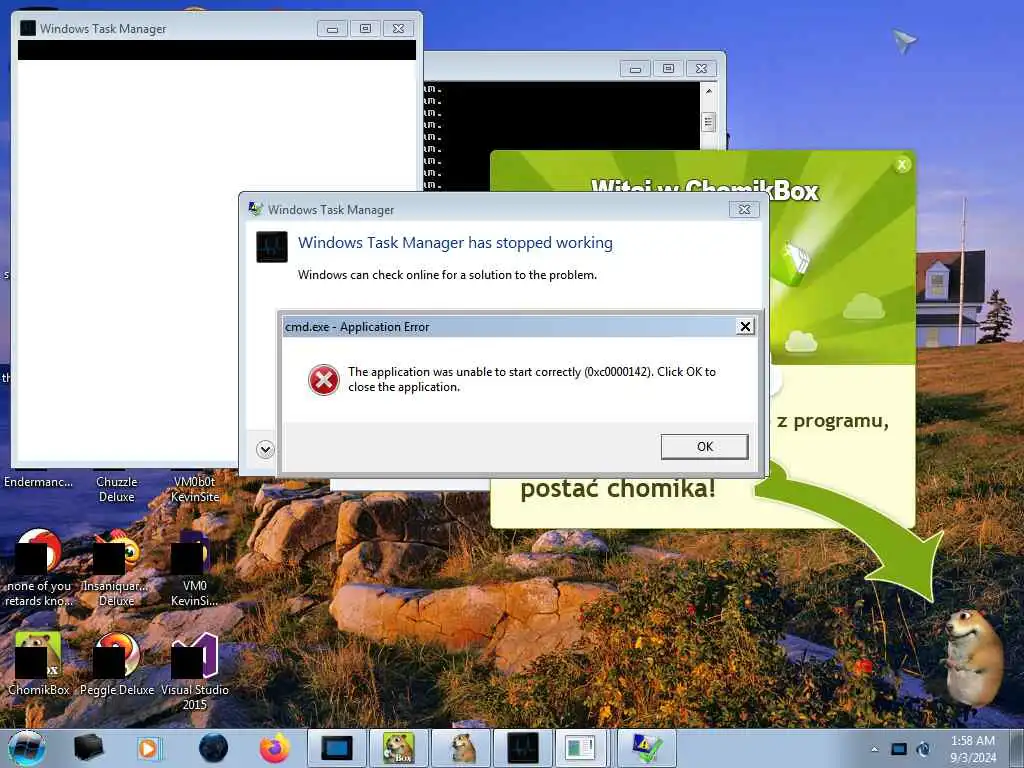Switch to the command prompt taskbar button
The image size is (1024, 768).
coord(337,748)
